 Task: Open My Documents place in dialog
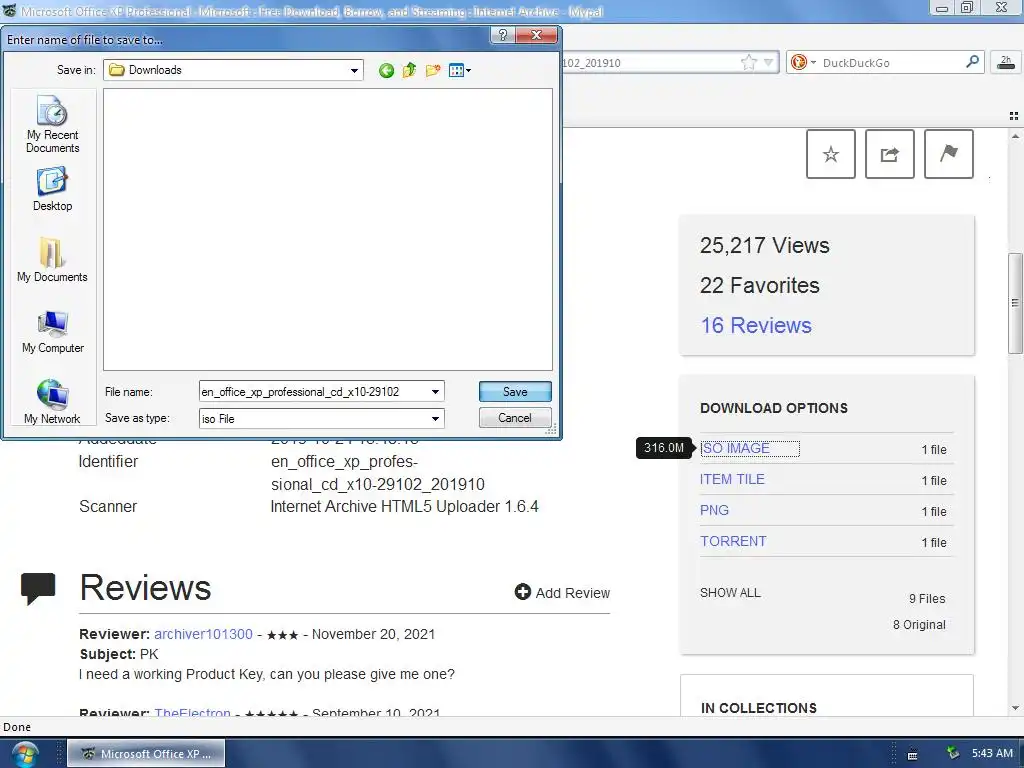[52, 259]
